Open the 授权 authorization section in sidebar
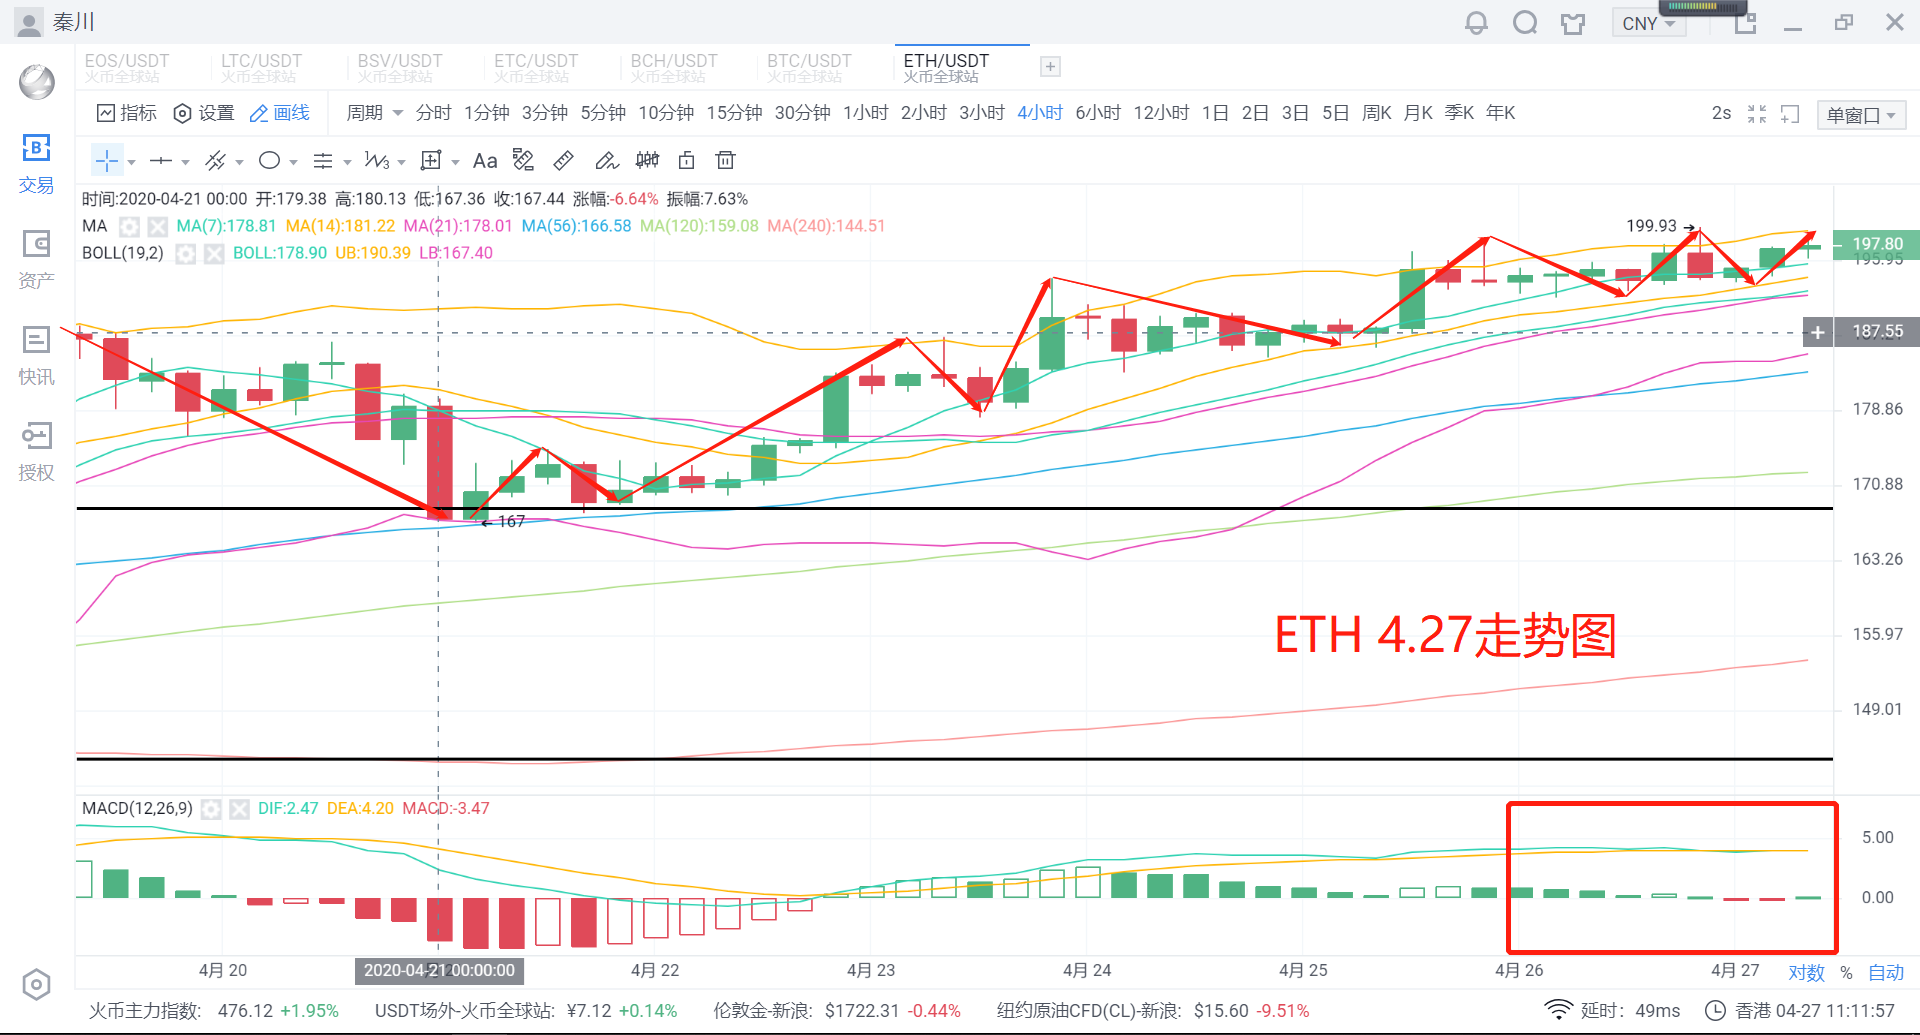This screenshot has height=1035, width=1920. [36, 452]
